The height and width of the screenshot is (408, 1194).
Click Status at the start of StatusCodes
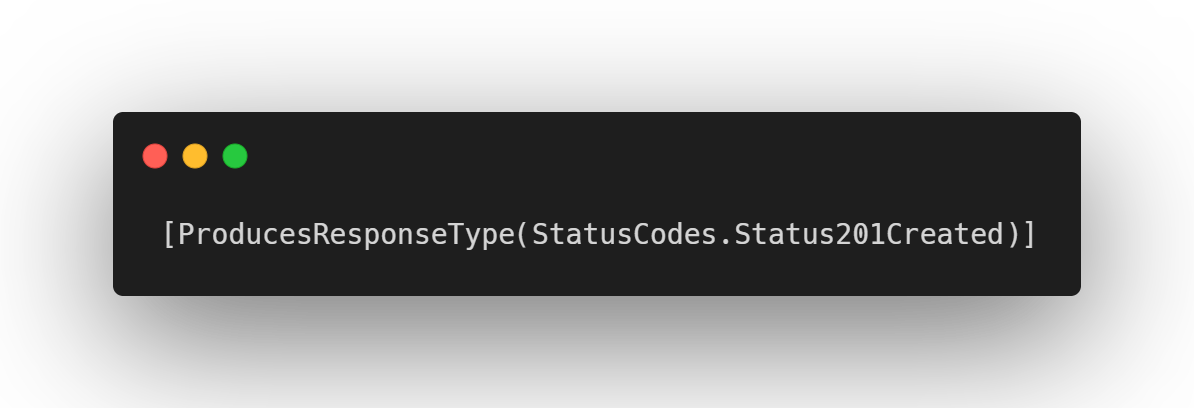582,234
